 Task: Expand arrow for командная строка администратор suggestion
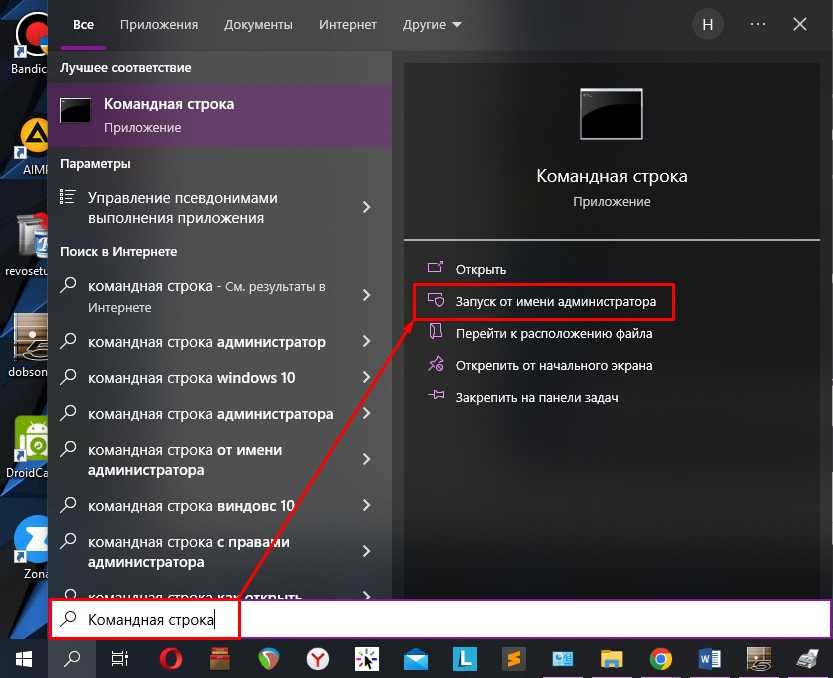[366, 341]
